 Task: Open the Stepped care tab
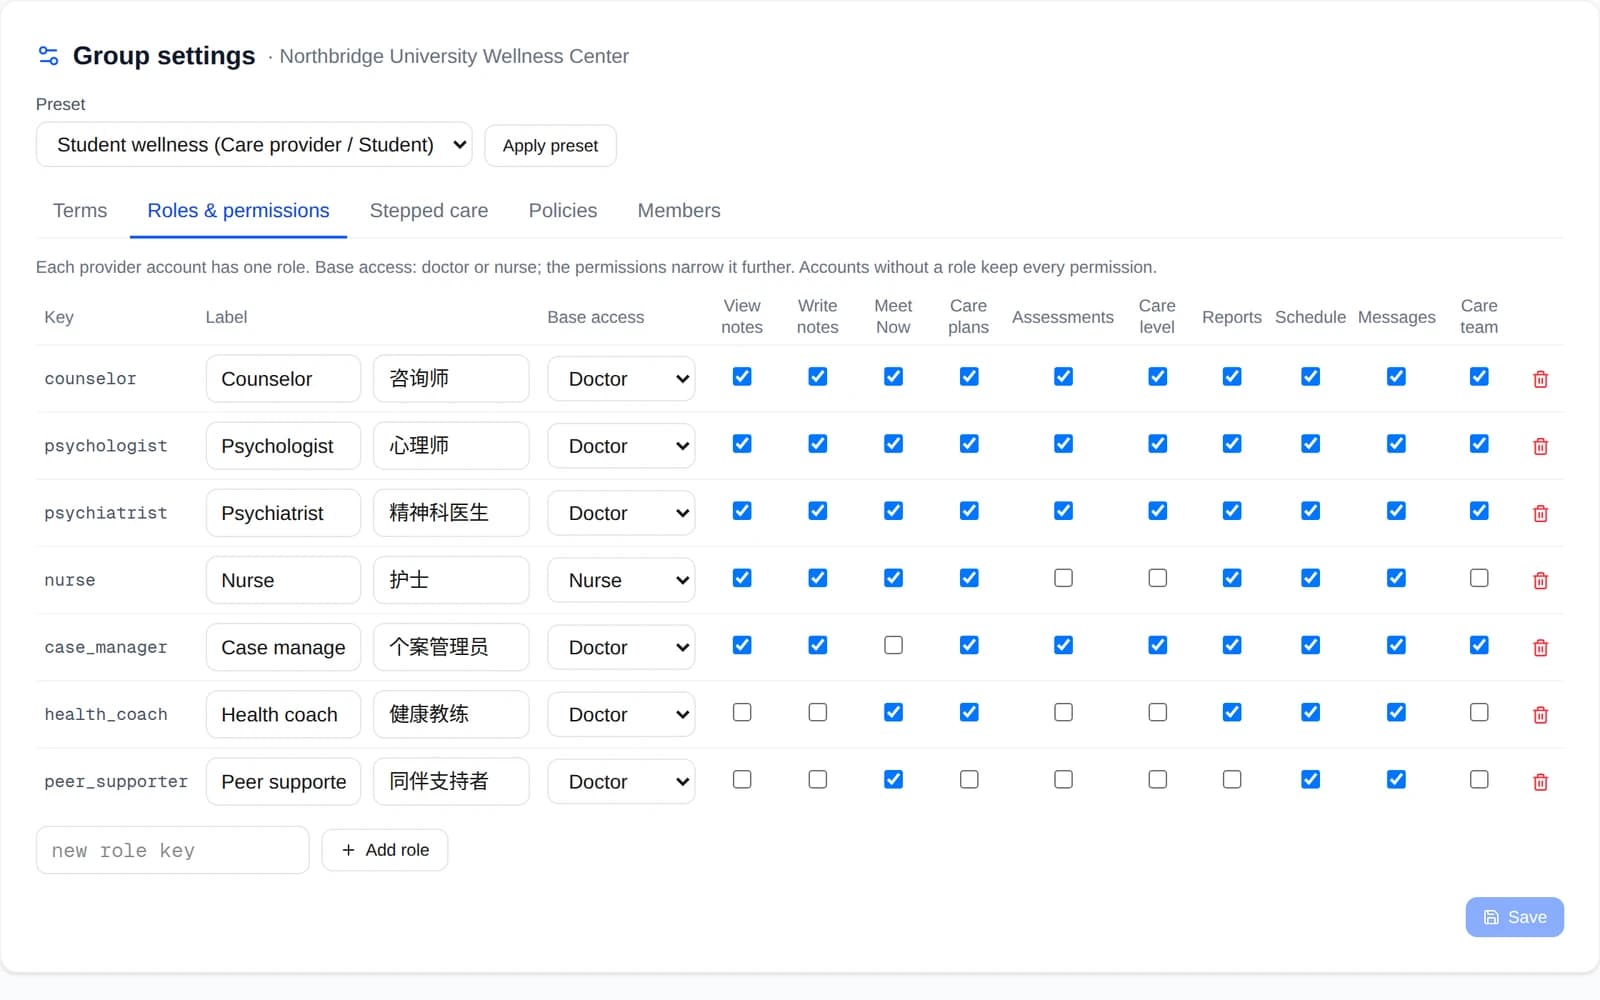coord(429,211)
